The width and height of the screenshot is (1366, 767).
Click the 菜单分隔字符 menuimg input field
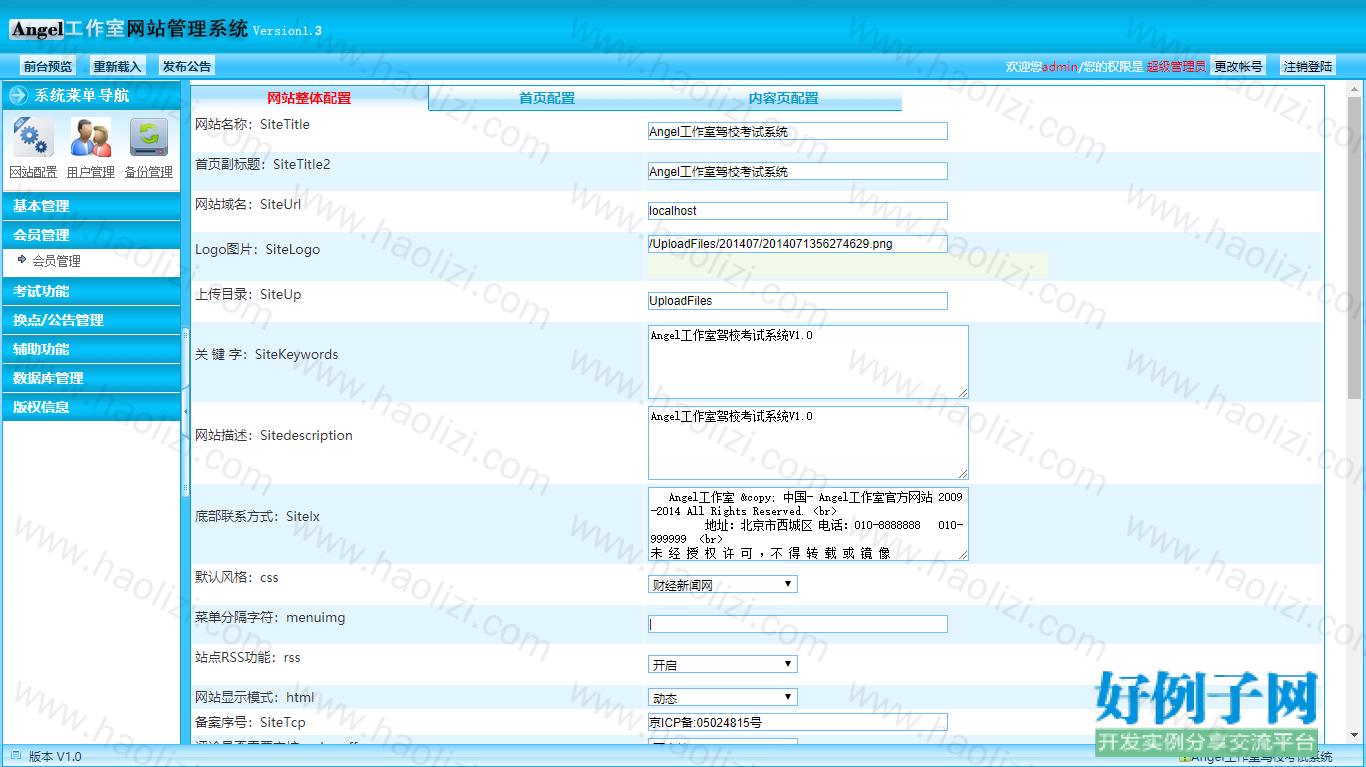point(798,624)
